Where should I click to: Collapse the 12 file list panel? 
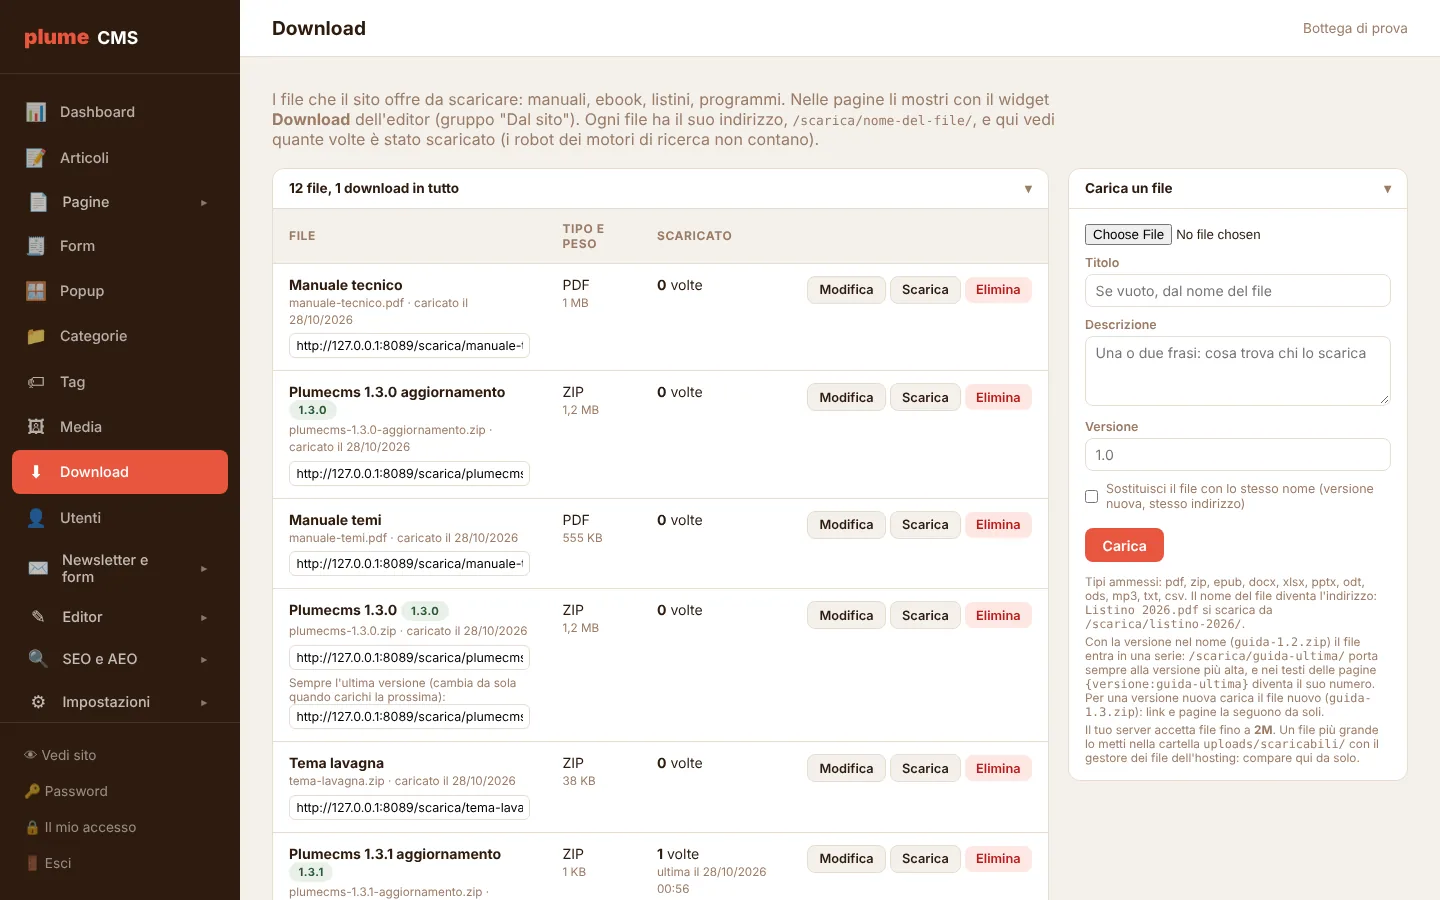click(1028, 189)
